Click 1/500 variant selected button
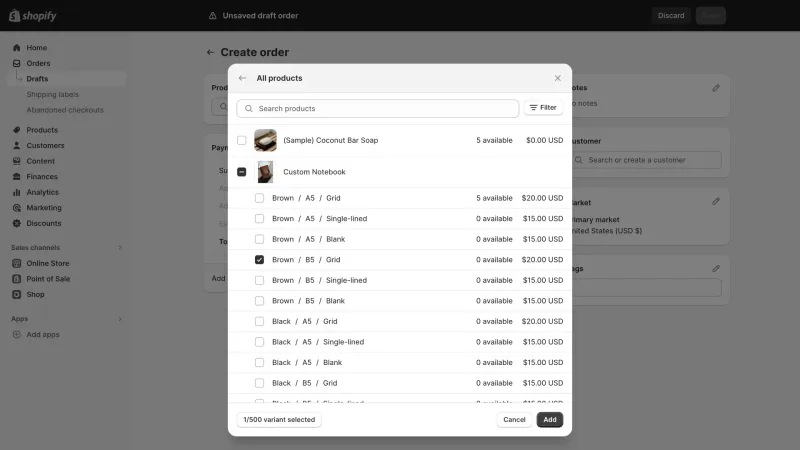Viewport: 800px width, 450px height. click(279, 419)
